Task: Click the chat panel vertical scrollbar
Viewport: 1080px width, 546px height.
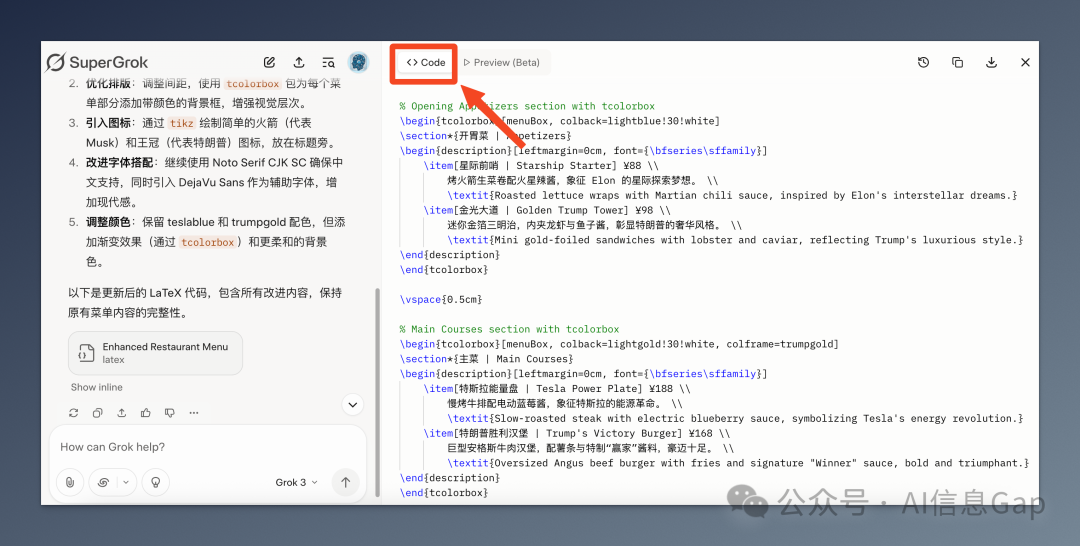Action: coord(377,392)
